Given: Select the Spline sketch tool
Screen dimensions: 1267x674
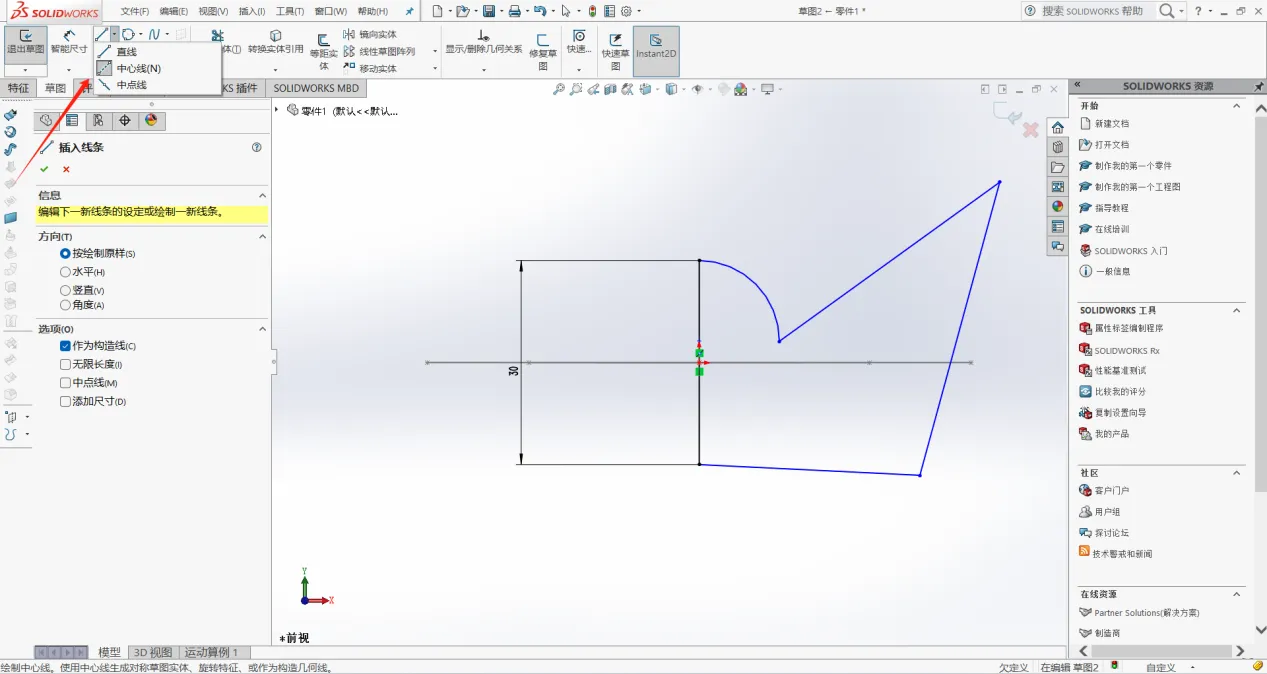Looking at the screenshot, I should pos(154,34).
